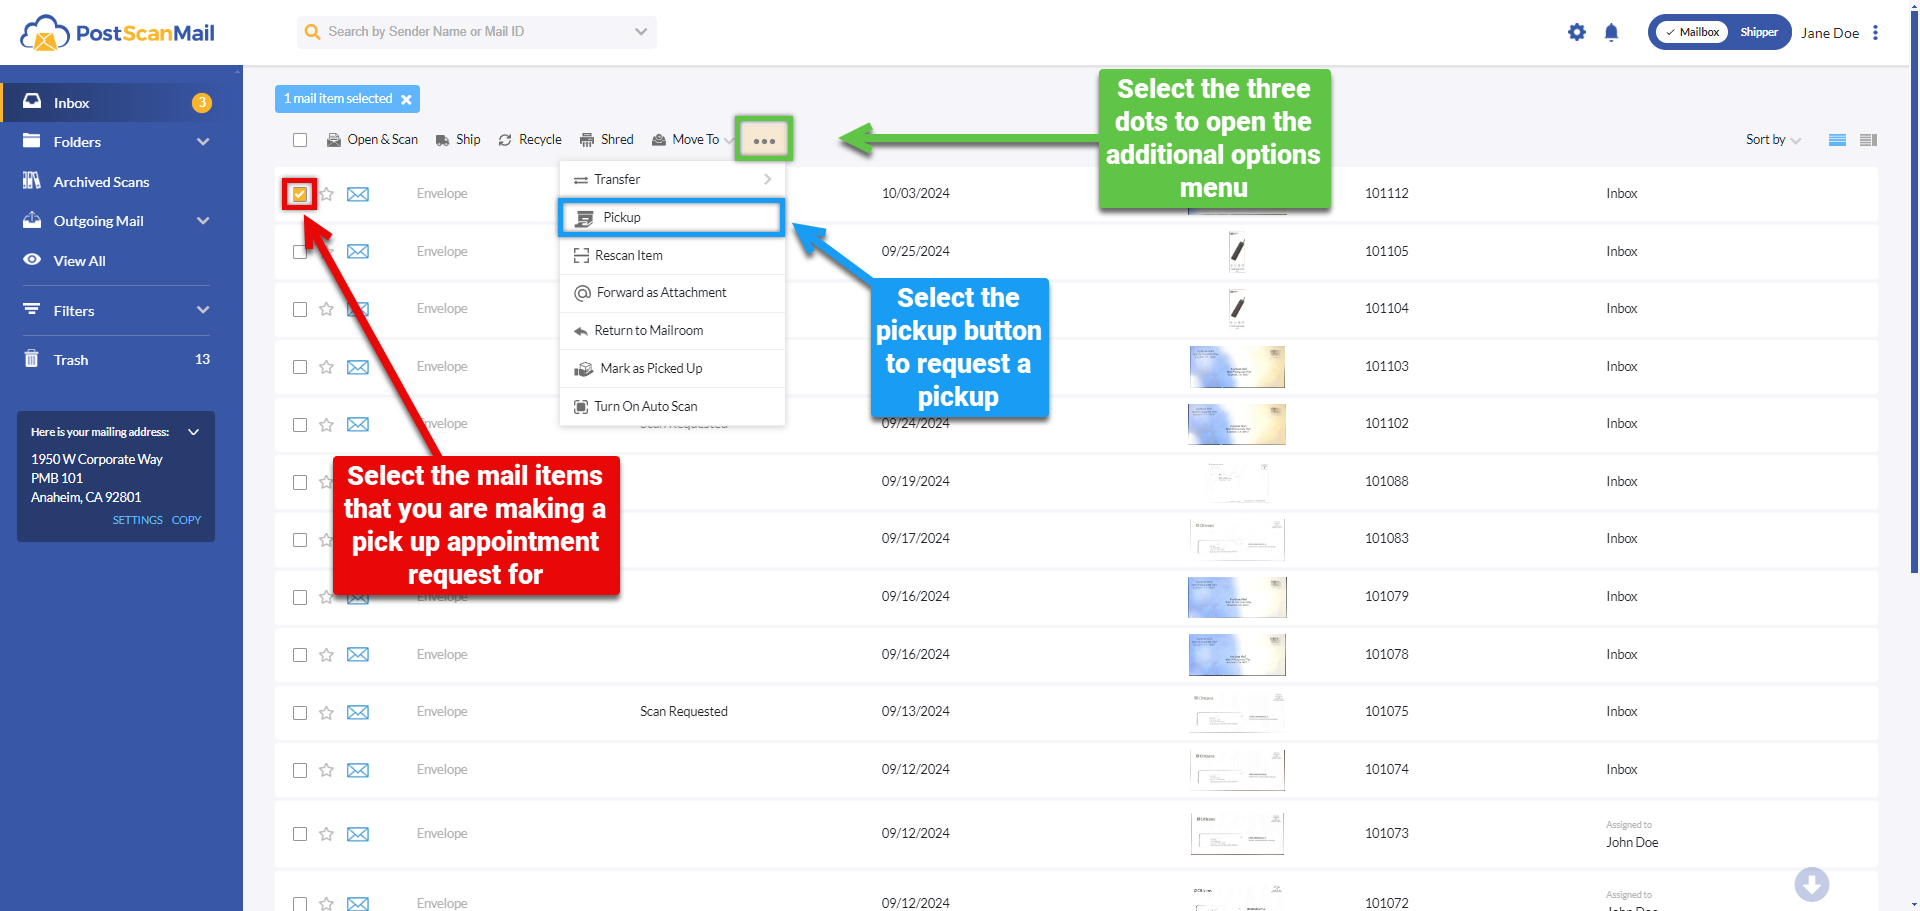Check the checkbox for item 101102
This screenshot has width=1920, height=911.
(x=300, y=424)
